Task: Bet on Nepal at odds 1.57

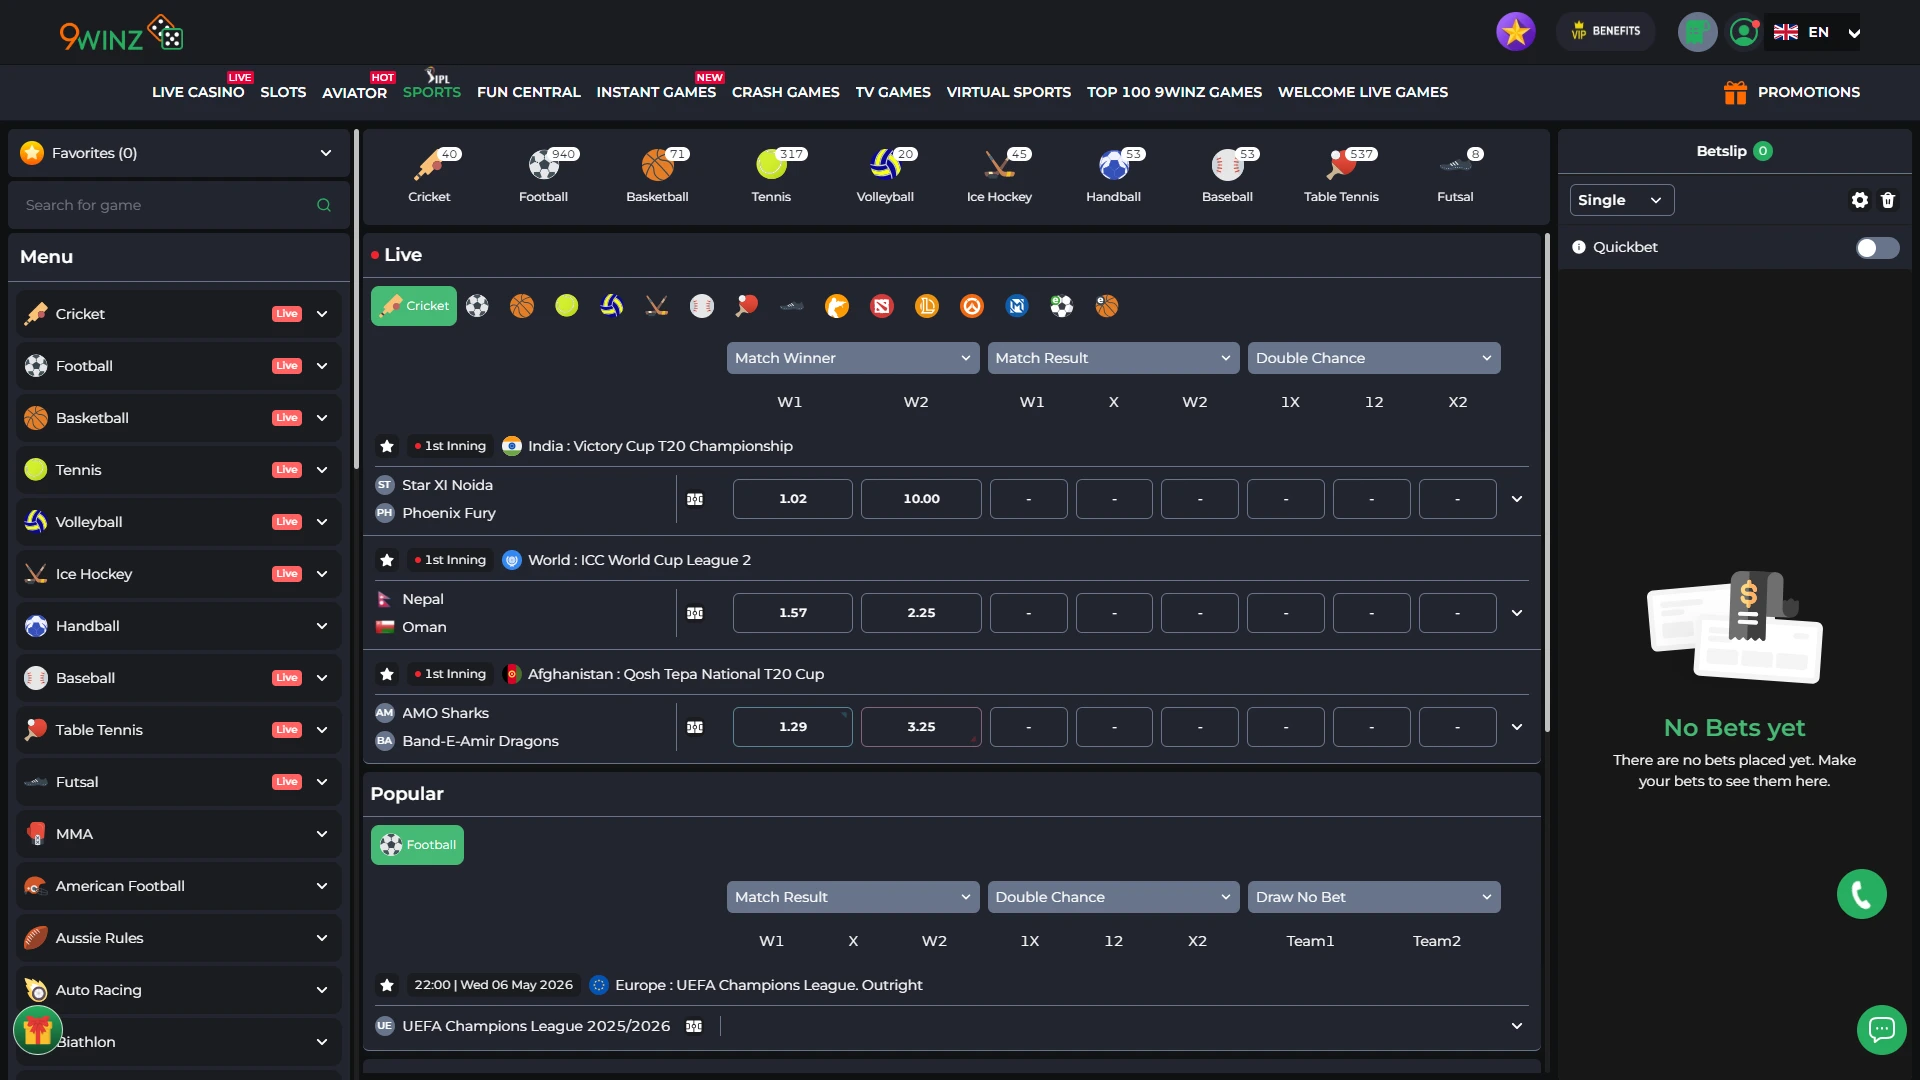Action: tap(793, 613)
